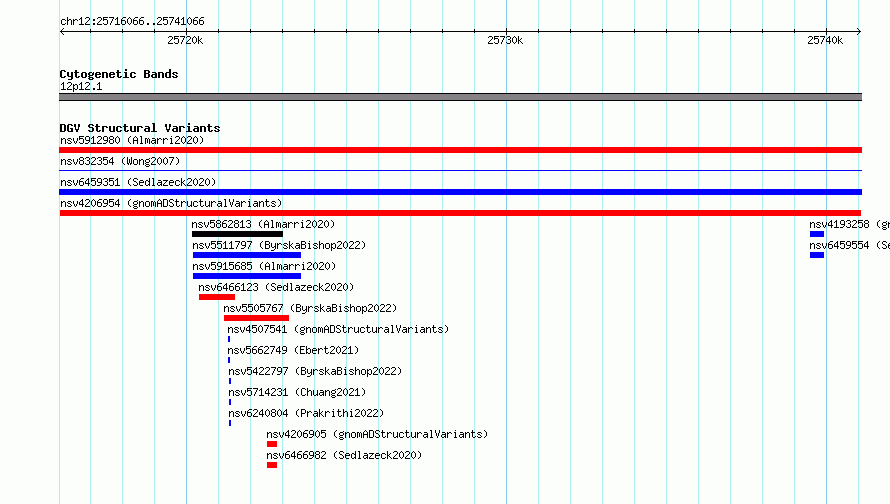
Task: Select the nsv4193258 variant label
Action: click(849, 224)
